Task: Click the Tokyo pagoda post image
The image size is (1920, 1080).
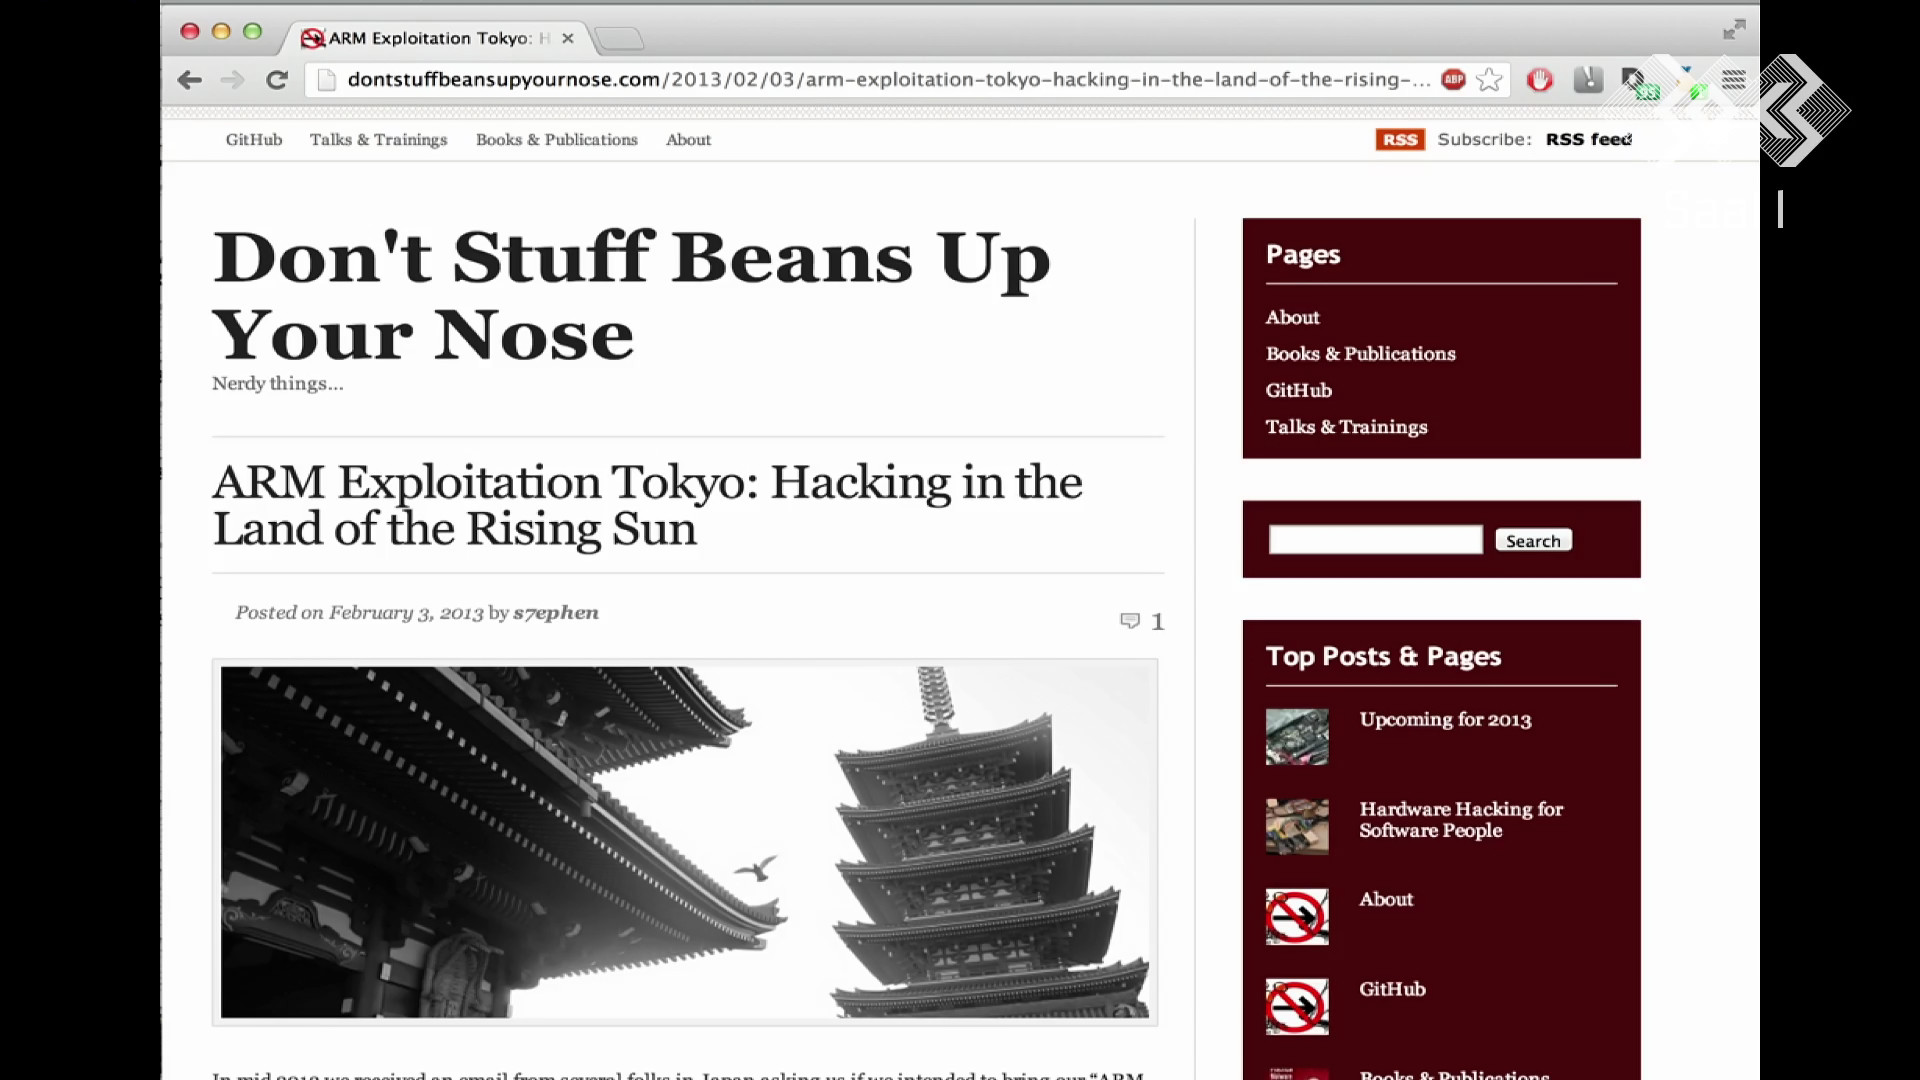Action: (x=685, y=842)
